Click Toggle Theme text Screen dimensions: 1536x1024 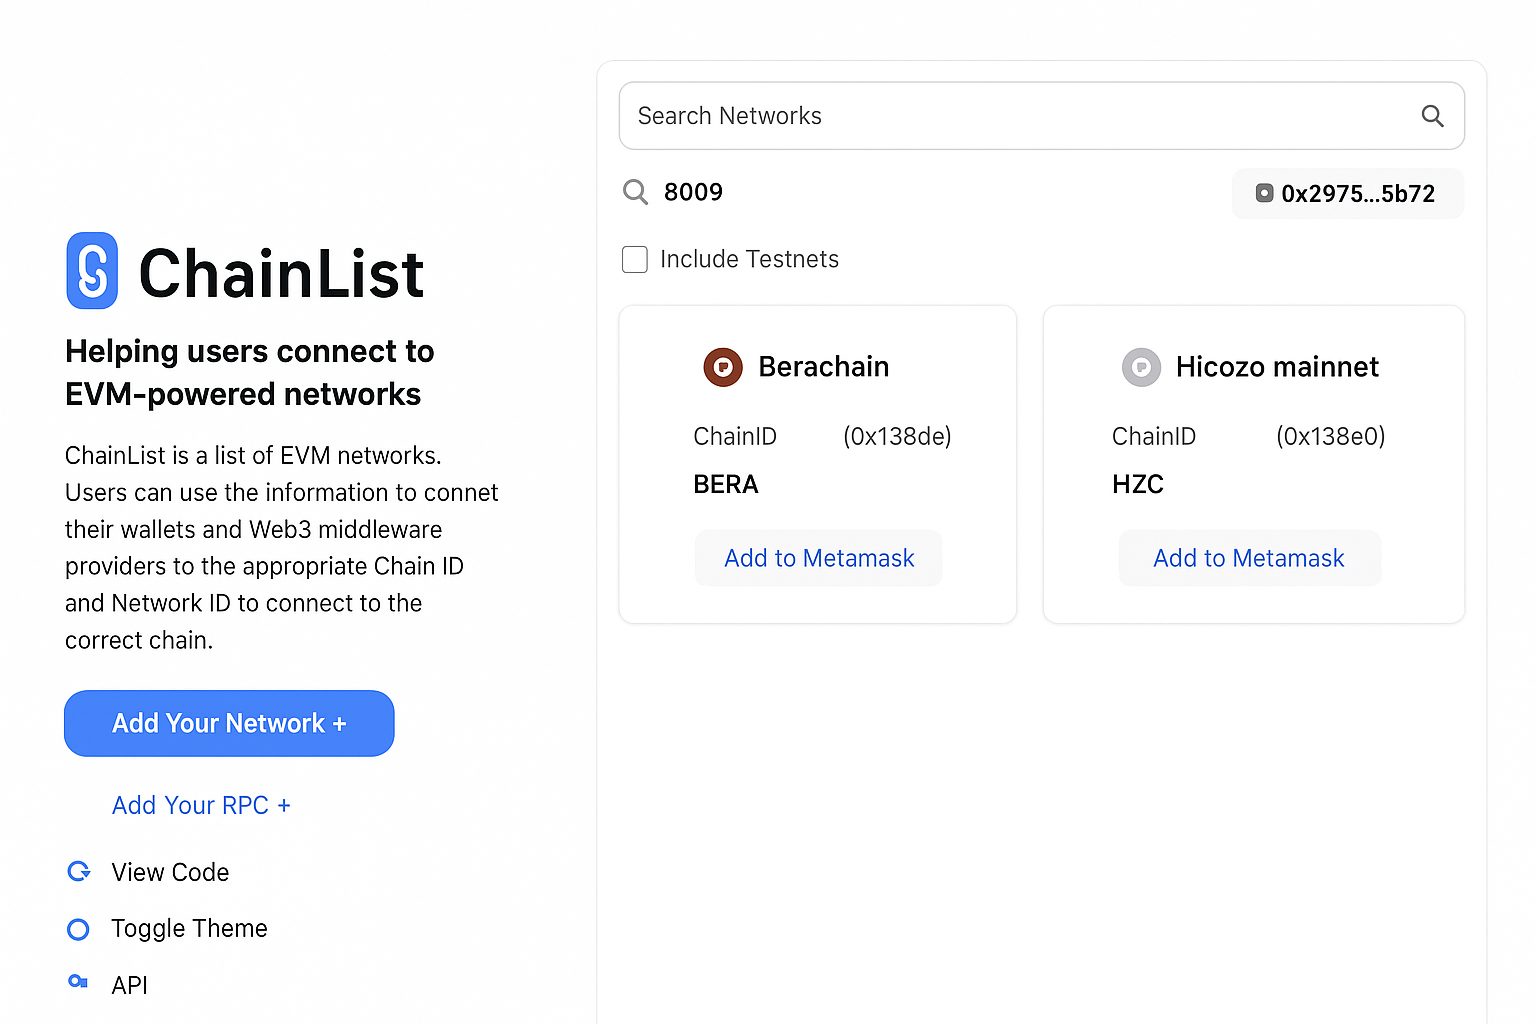point(189,929)
